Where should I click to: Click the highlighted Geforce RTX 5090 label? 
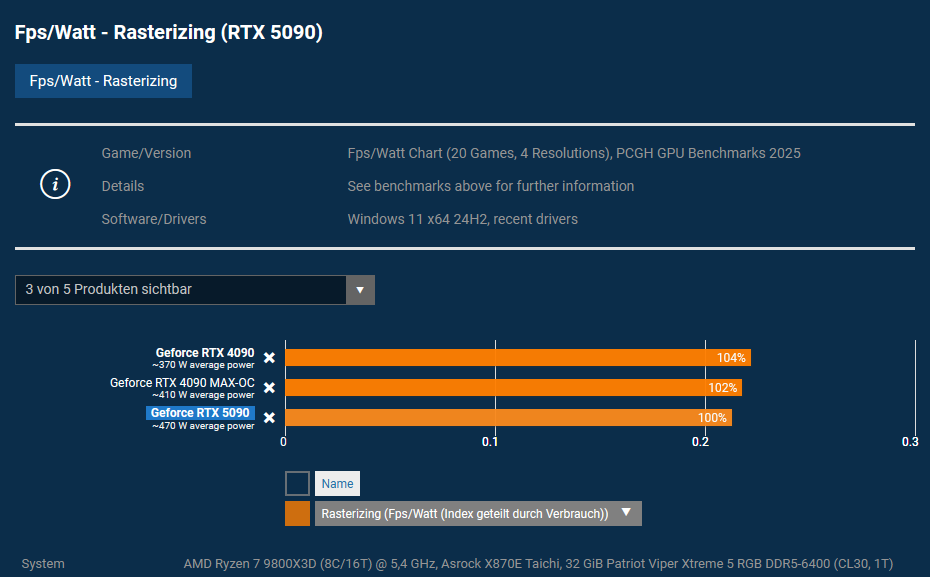200,413
